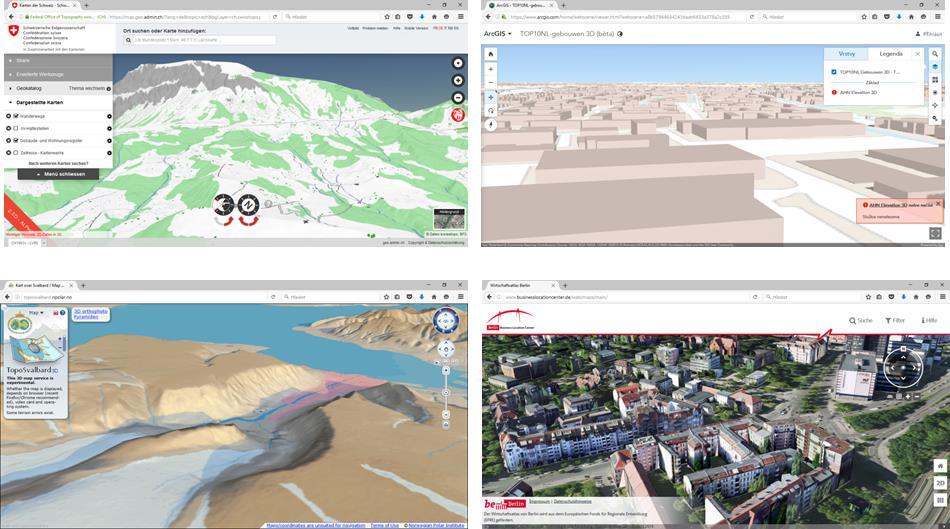Dismiss AHN Elevation 3D error notification
The height and width of the screenshot is (529, 950).
[938, 204]
